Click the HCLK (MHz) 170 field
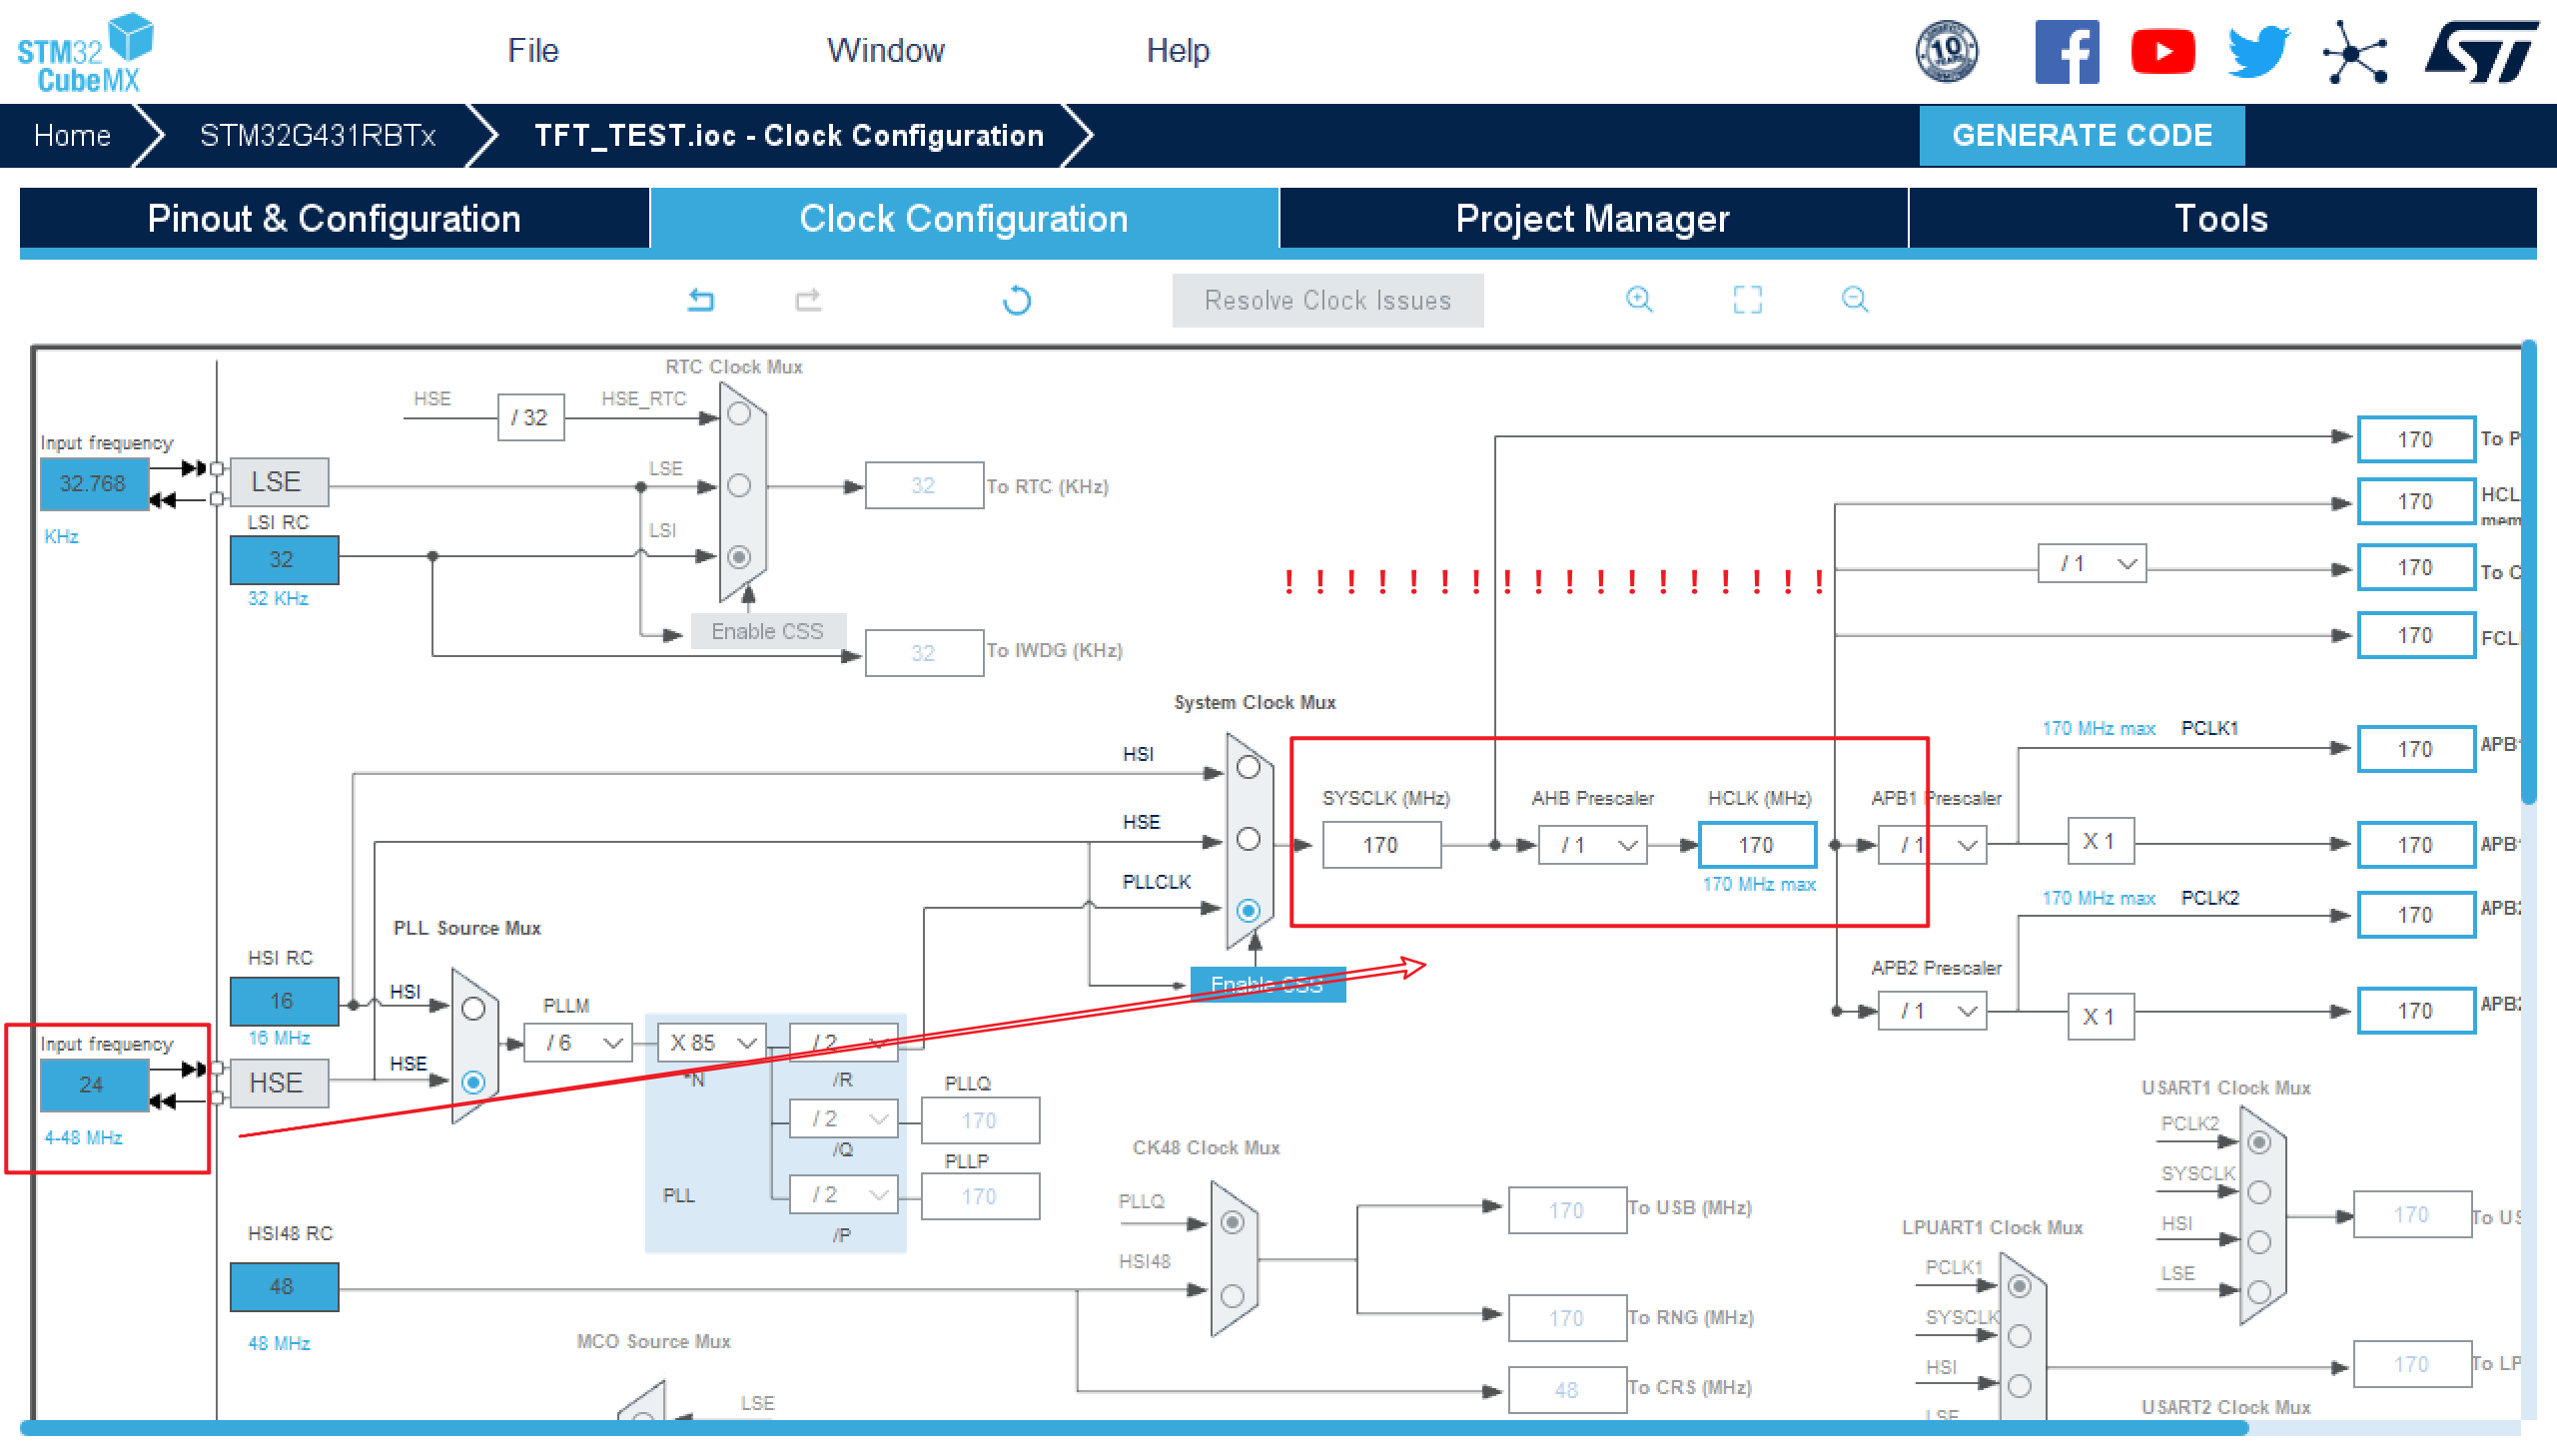 (1757, 845)
